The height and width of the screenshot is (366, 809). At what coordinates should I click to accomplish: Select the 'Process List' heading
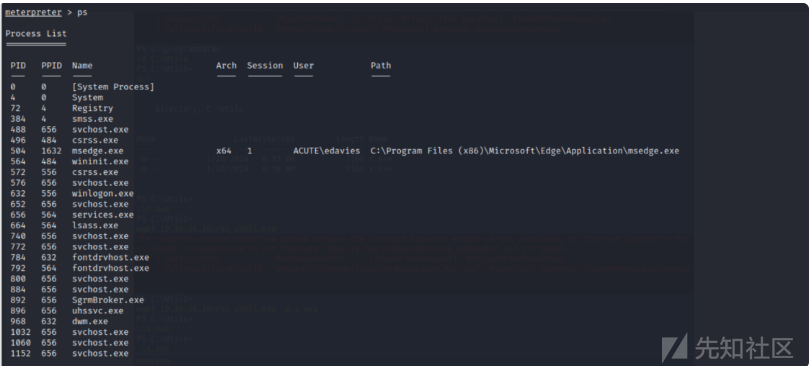click(36, 34)
